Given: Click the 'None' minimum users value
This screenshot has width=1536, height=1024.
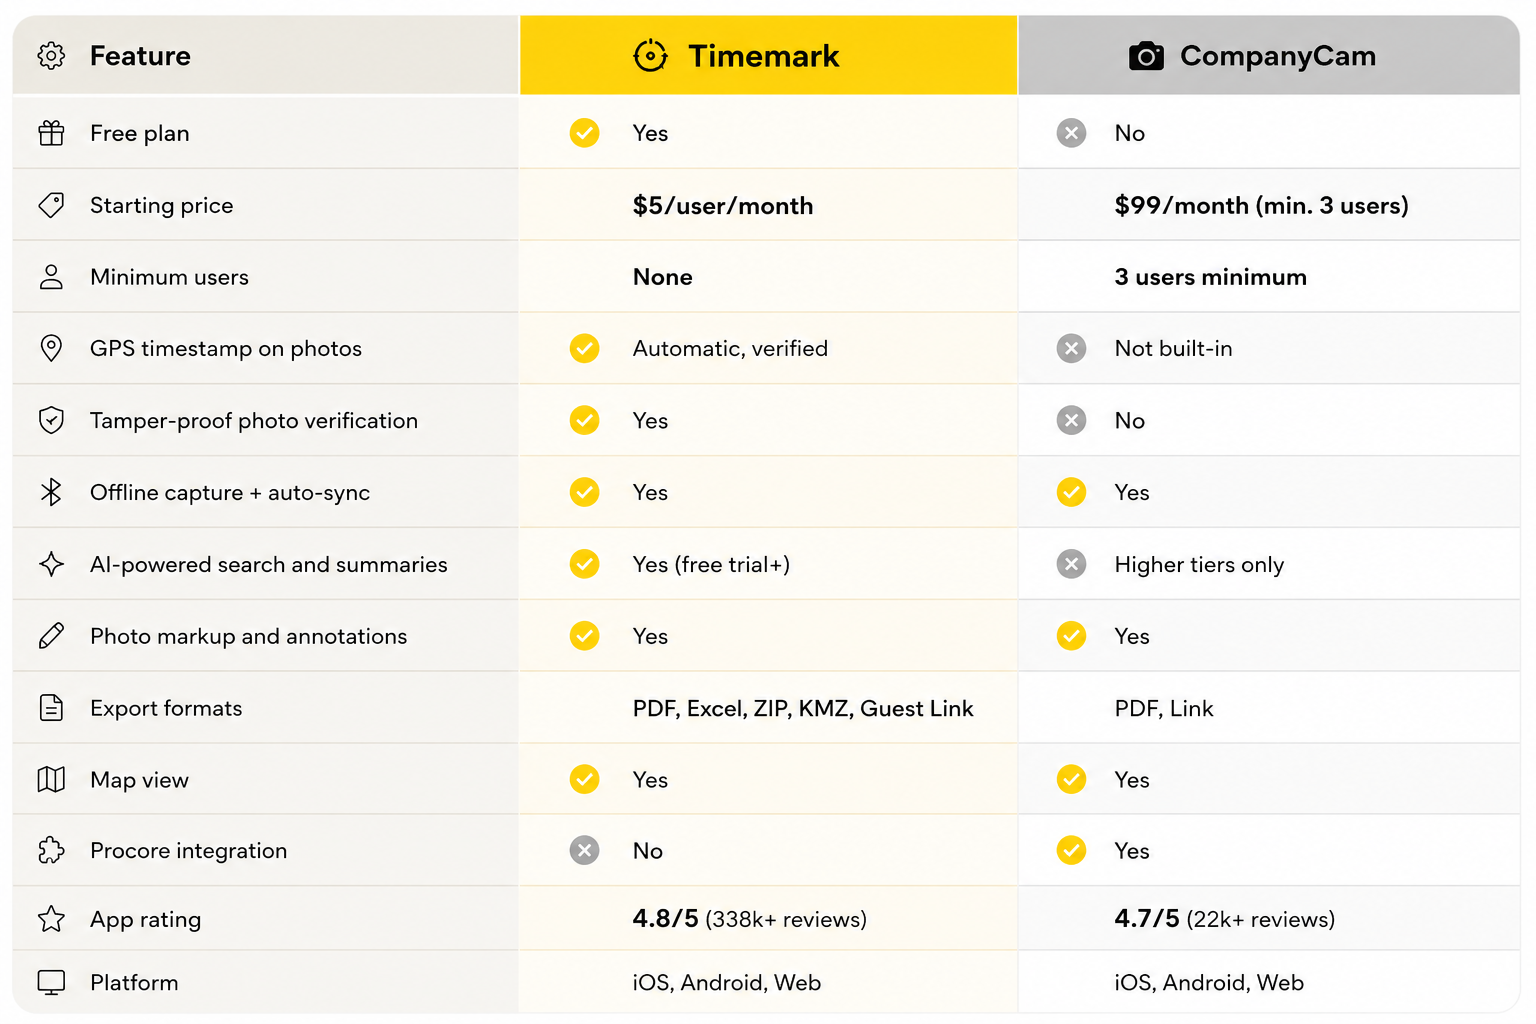Looking at the screenshot, I should 663,277.
